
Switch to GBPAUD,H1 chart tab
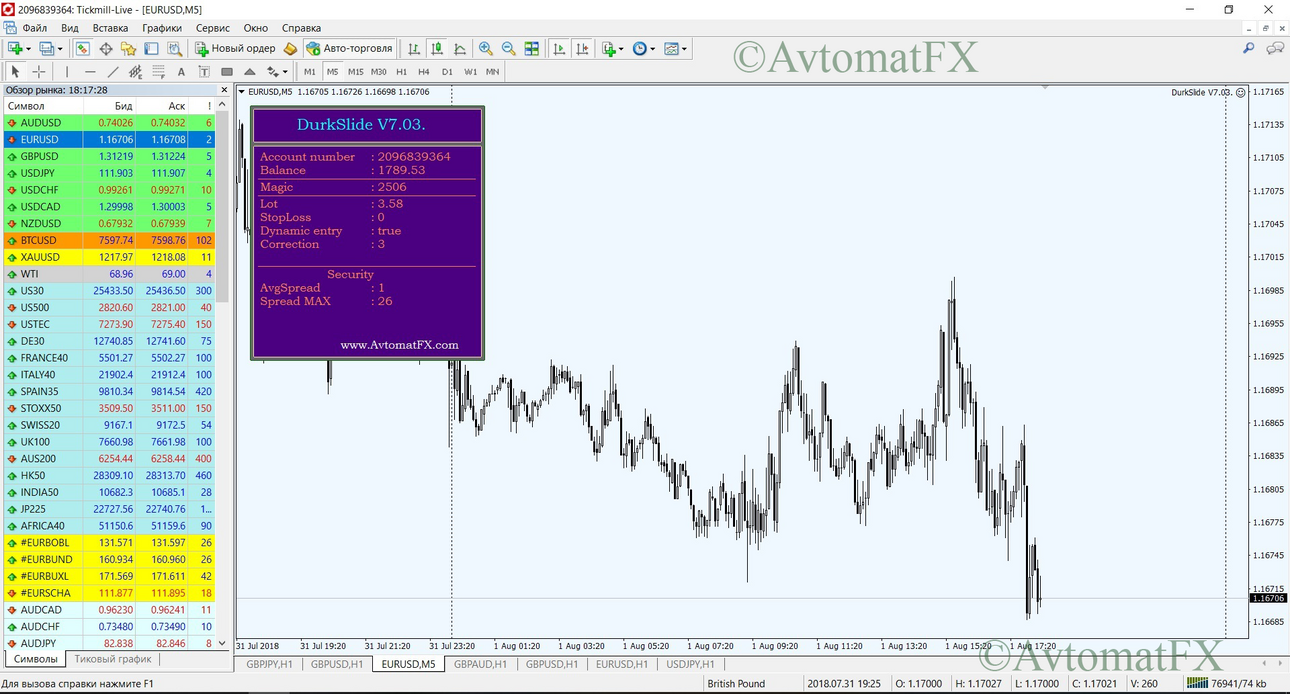coord(481,664)
